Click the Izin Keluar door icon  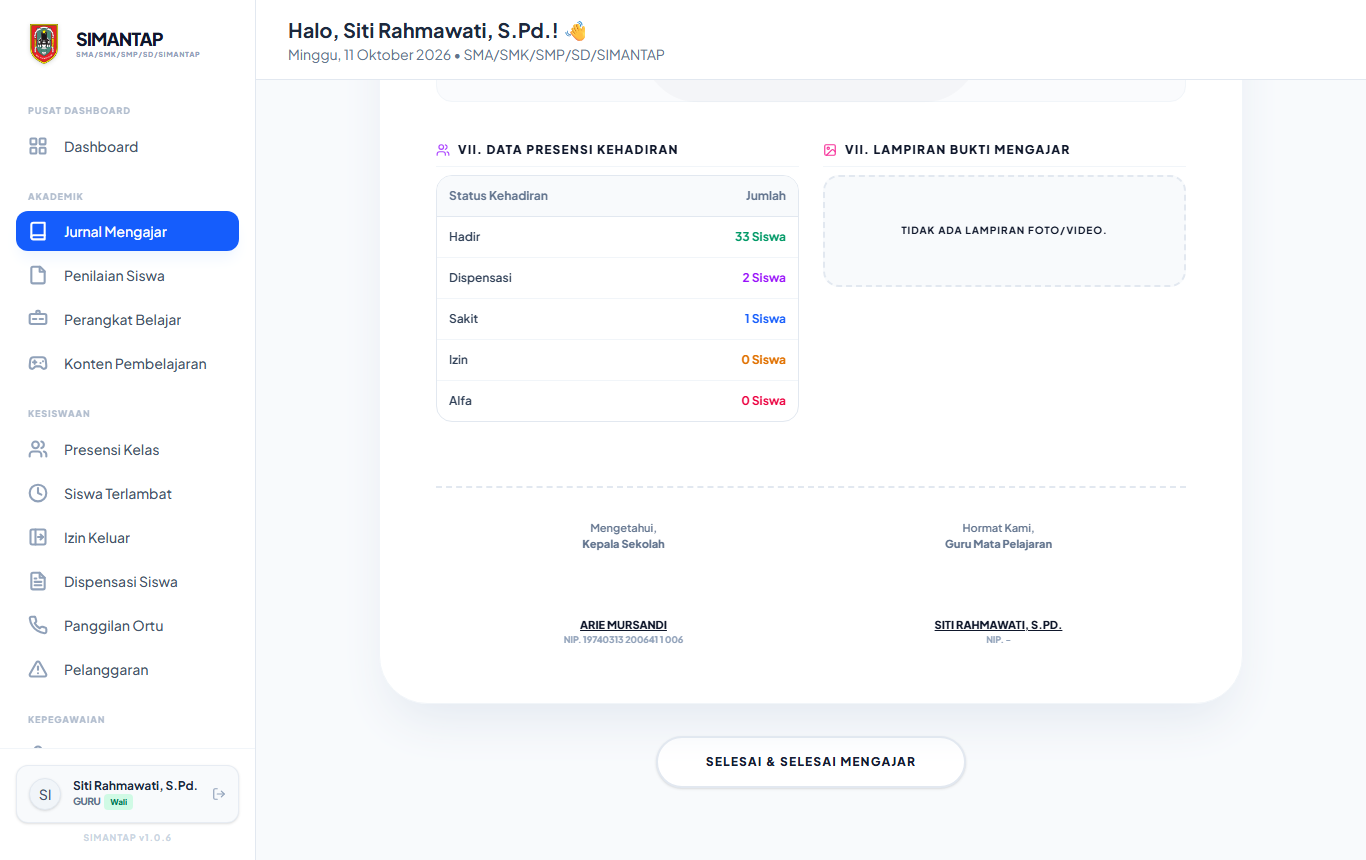tap(38, 537)
